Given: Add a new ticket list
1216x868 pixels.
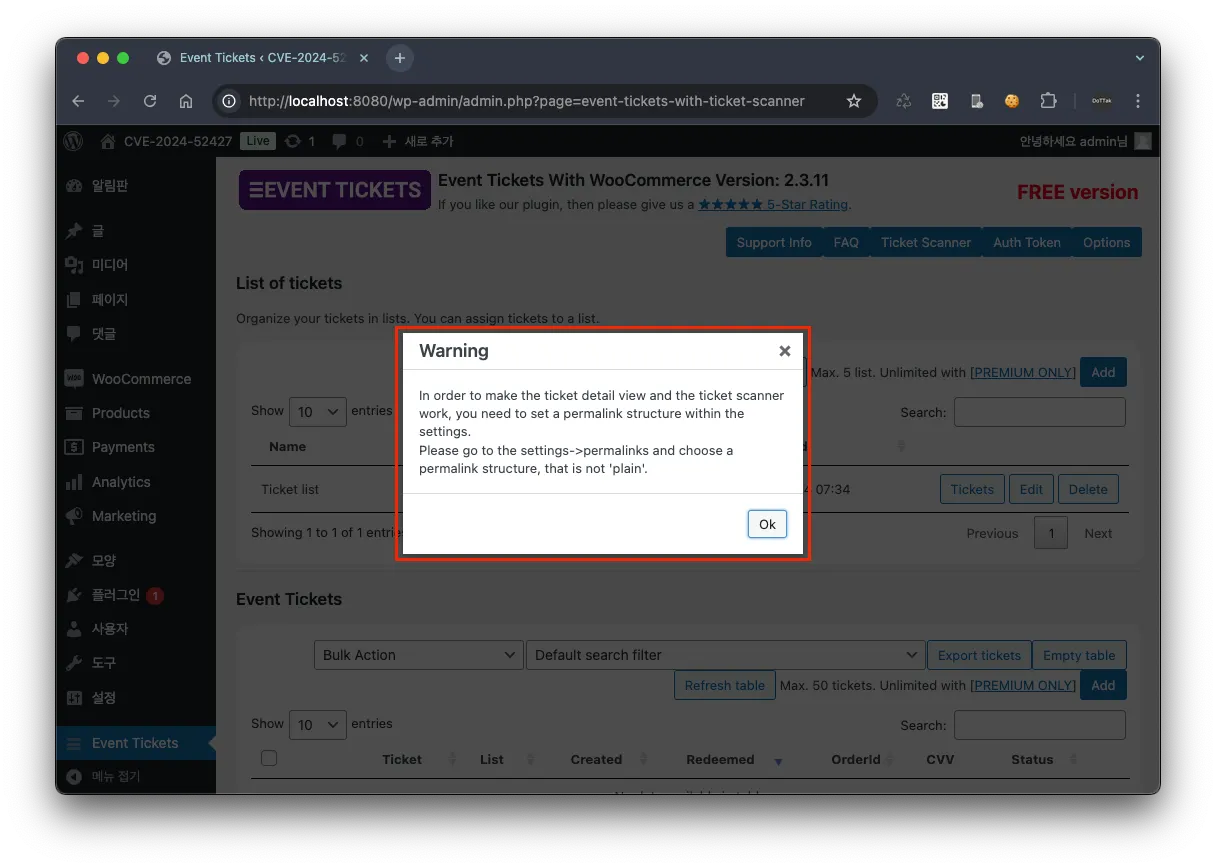Looking at the screenshot, I should (x=1103, y=372).
